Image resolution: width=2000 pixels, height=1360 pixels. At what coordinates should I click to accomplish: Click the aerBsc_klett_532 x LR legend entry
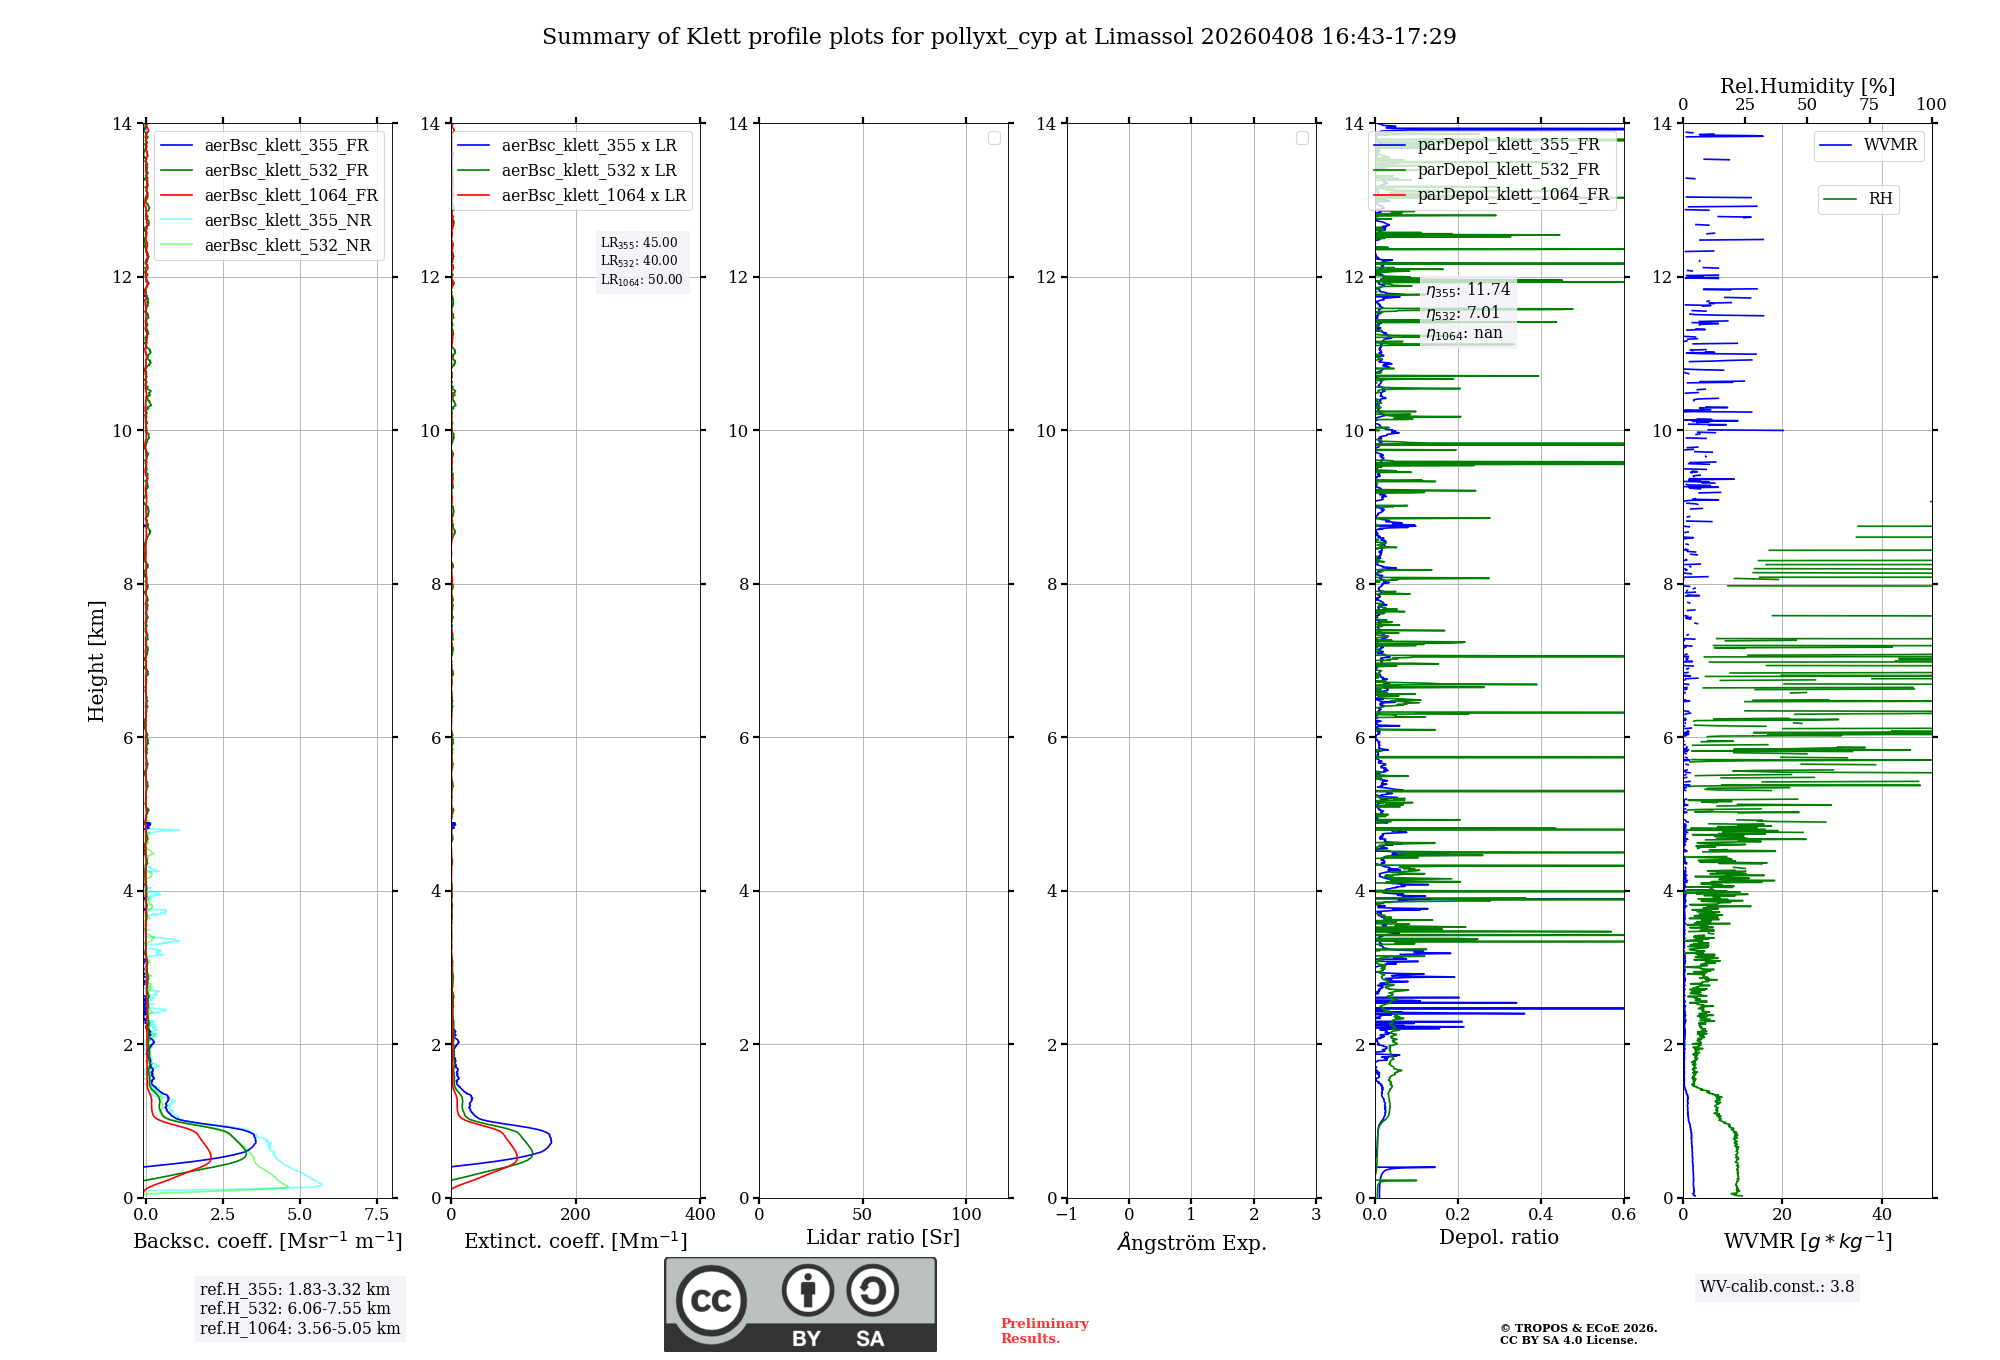(588, 171)
